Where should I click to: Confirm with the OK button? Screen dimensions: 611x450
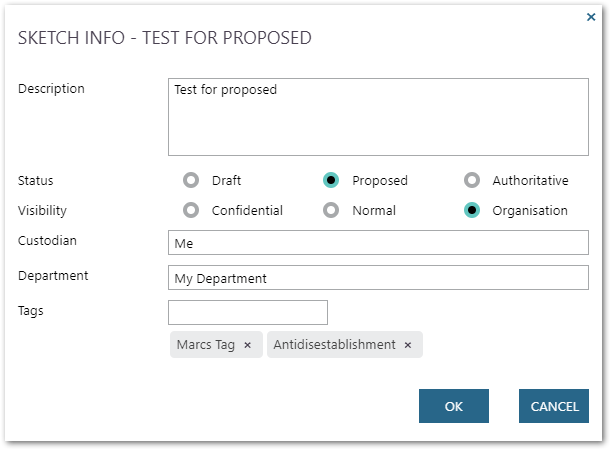[454, 406]
